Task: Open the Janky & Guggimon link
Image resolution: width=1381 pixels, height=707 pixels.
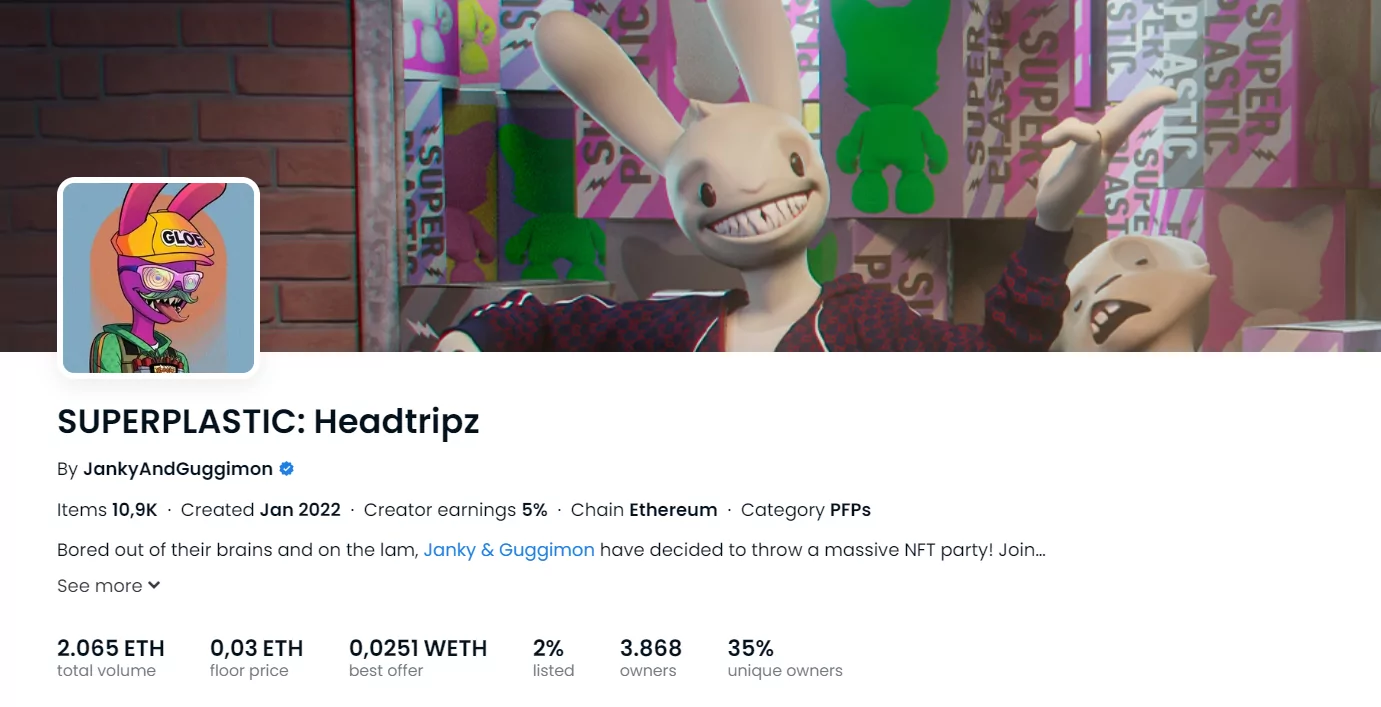Action: [x=509, y=550]
